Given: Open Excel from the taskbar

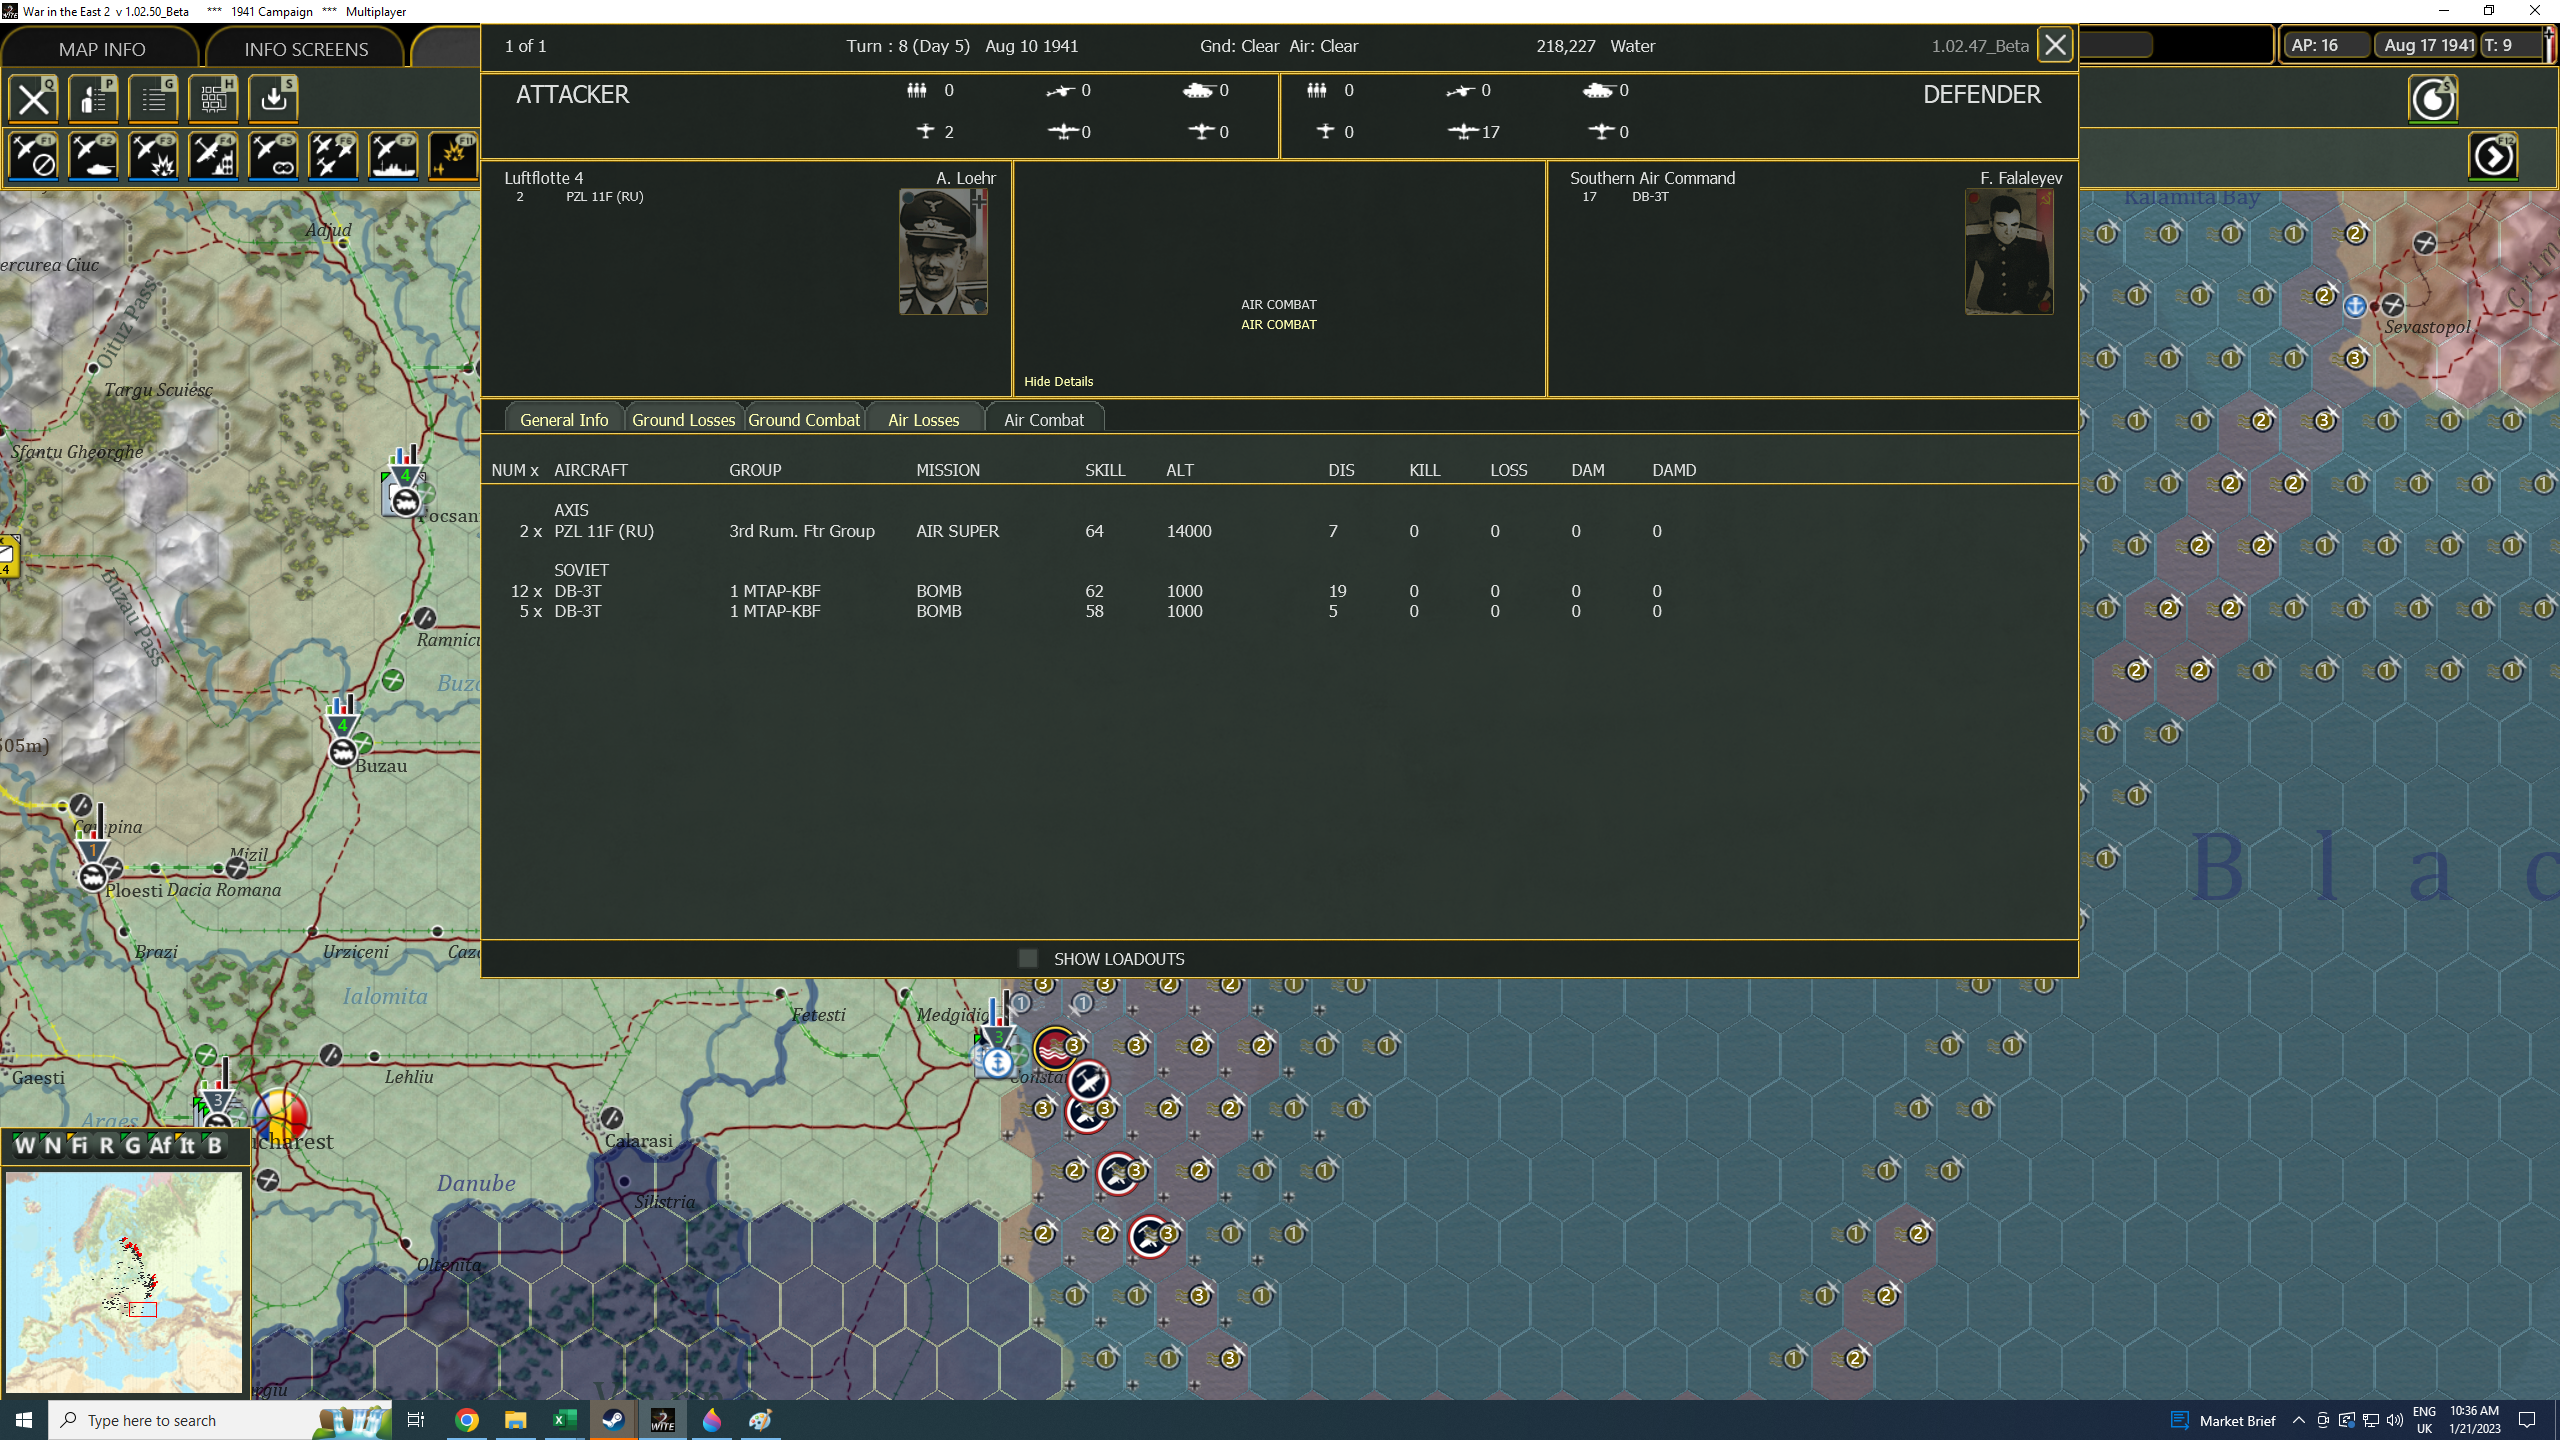Looking at the screenshot, I should pyautogui.click(x=565, y=1420).
